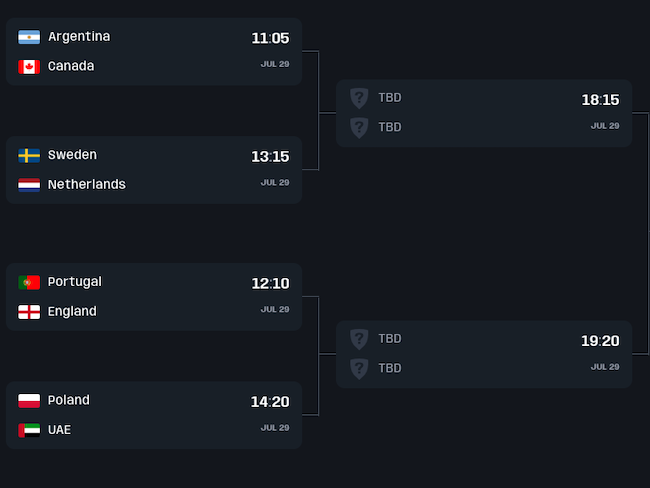Click the Canada flag icon
Image resolution: width=650 pixels, height=488 pixels.
[x=29, y=67]
